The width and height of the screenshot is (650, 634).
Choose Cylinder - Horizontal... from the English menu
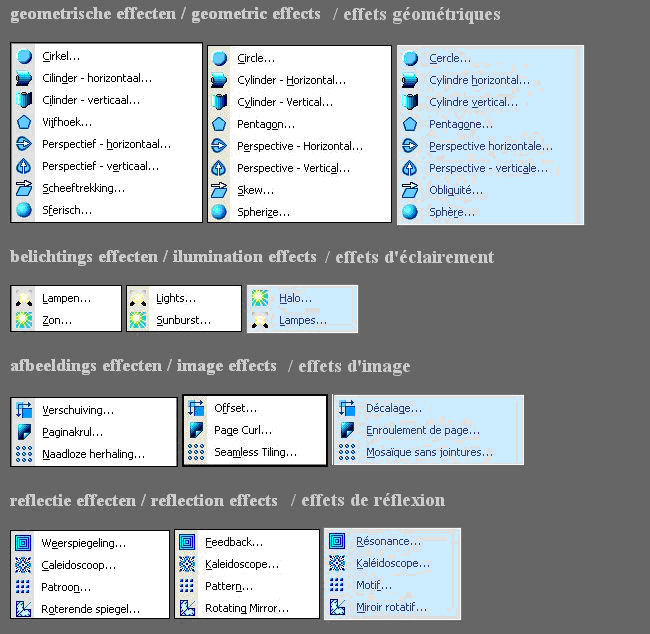click(x=291, y=80)
